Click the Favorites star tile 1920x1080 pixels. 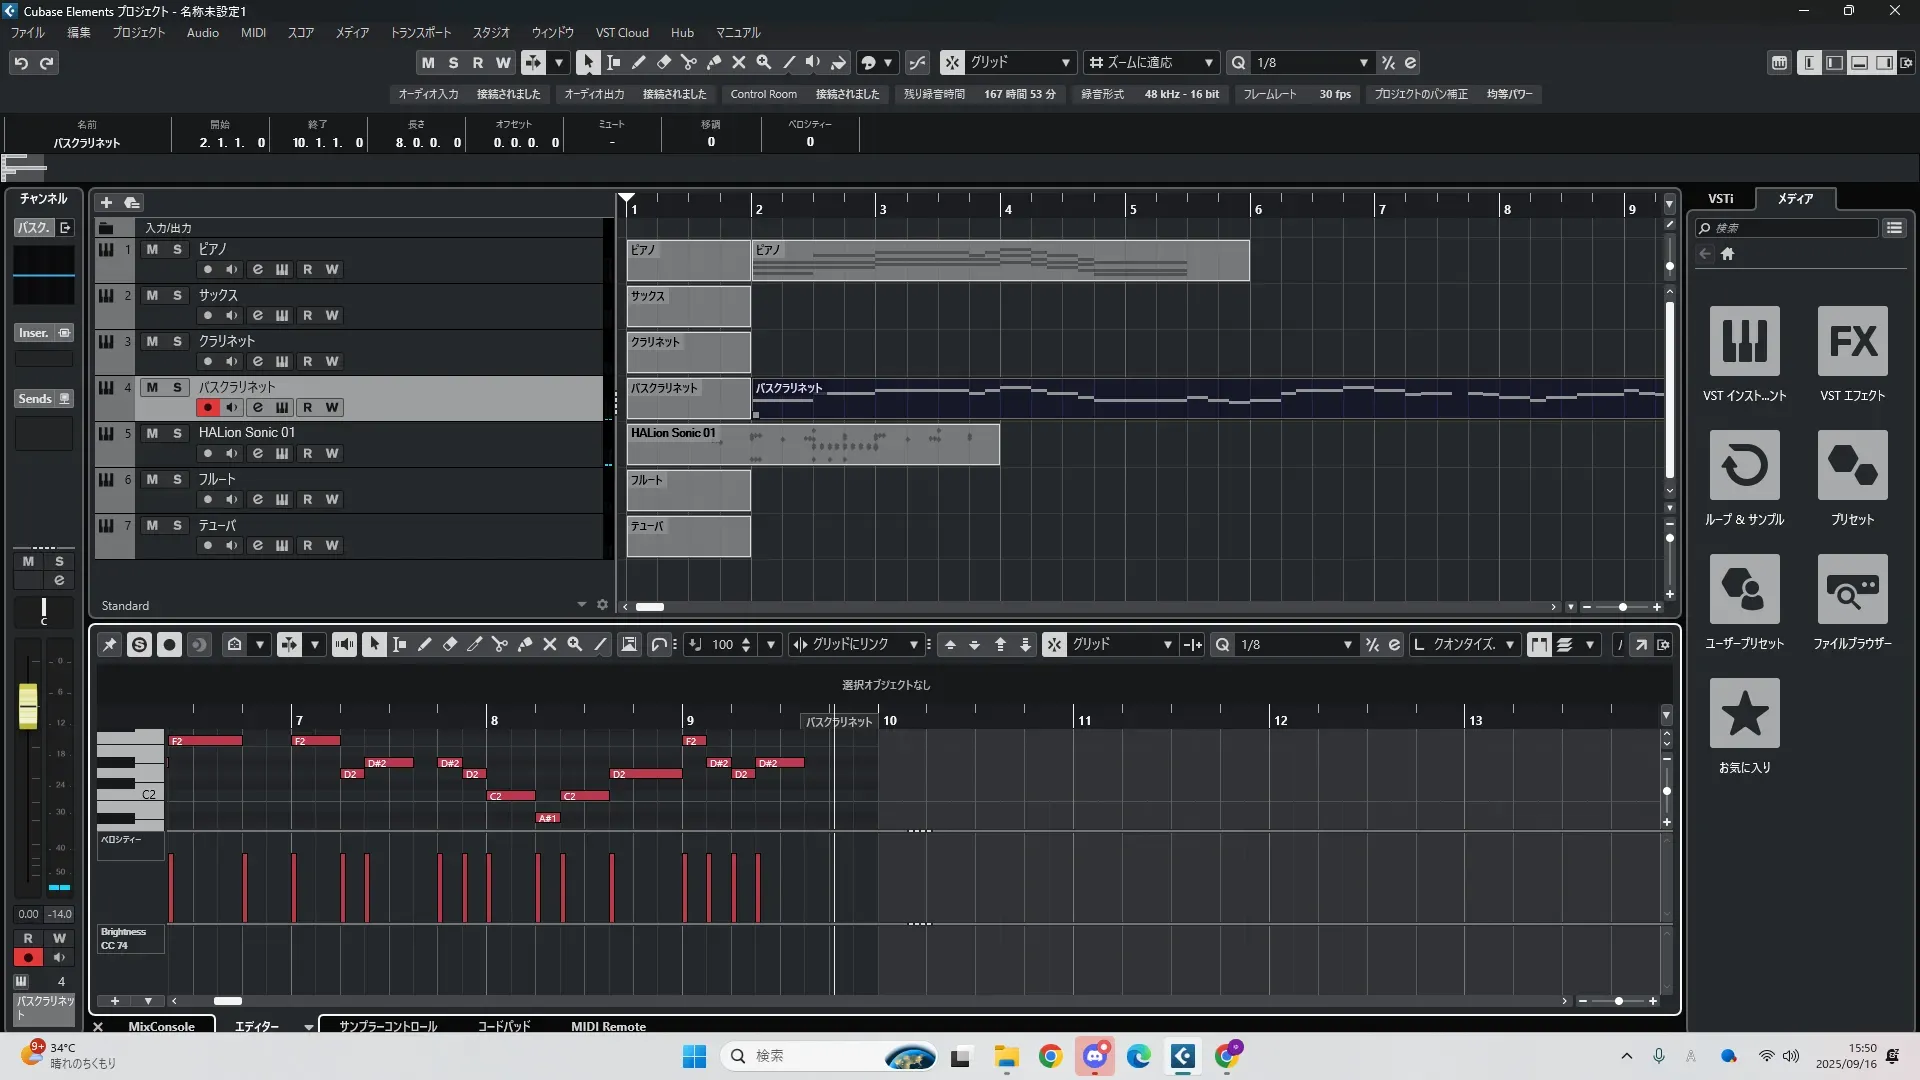pos(1744,713)
